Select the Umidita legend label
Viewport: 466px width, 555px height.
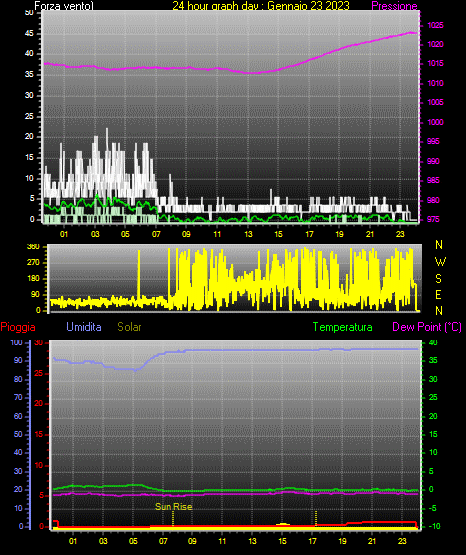(84, 327)
